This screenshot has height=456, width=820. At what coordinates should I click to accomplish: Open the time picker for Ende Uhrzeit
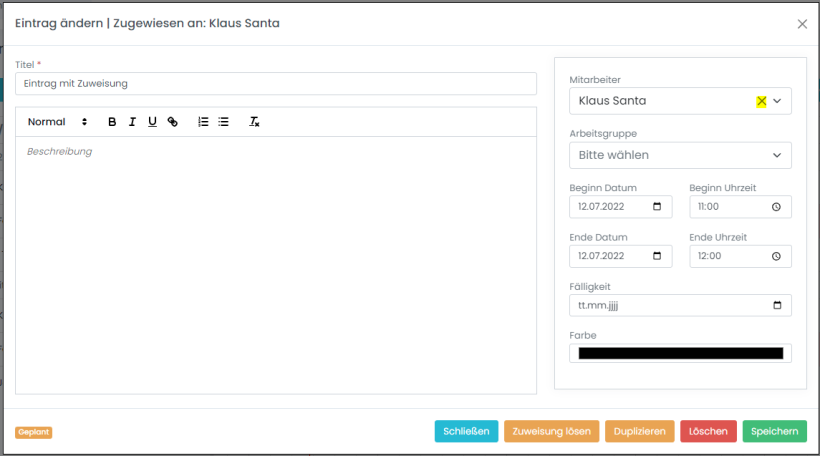[776, 256]
